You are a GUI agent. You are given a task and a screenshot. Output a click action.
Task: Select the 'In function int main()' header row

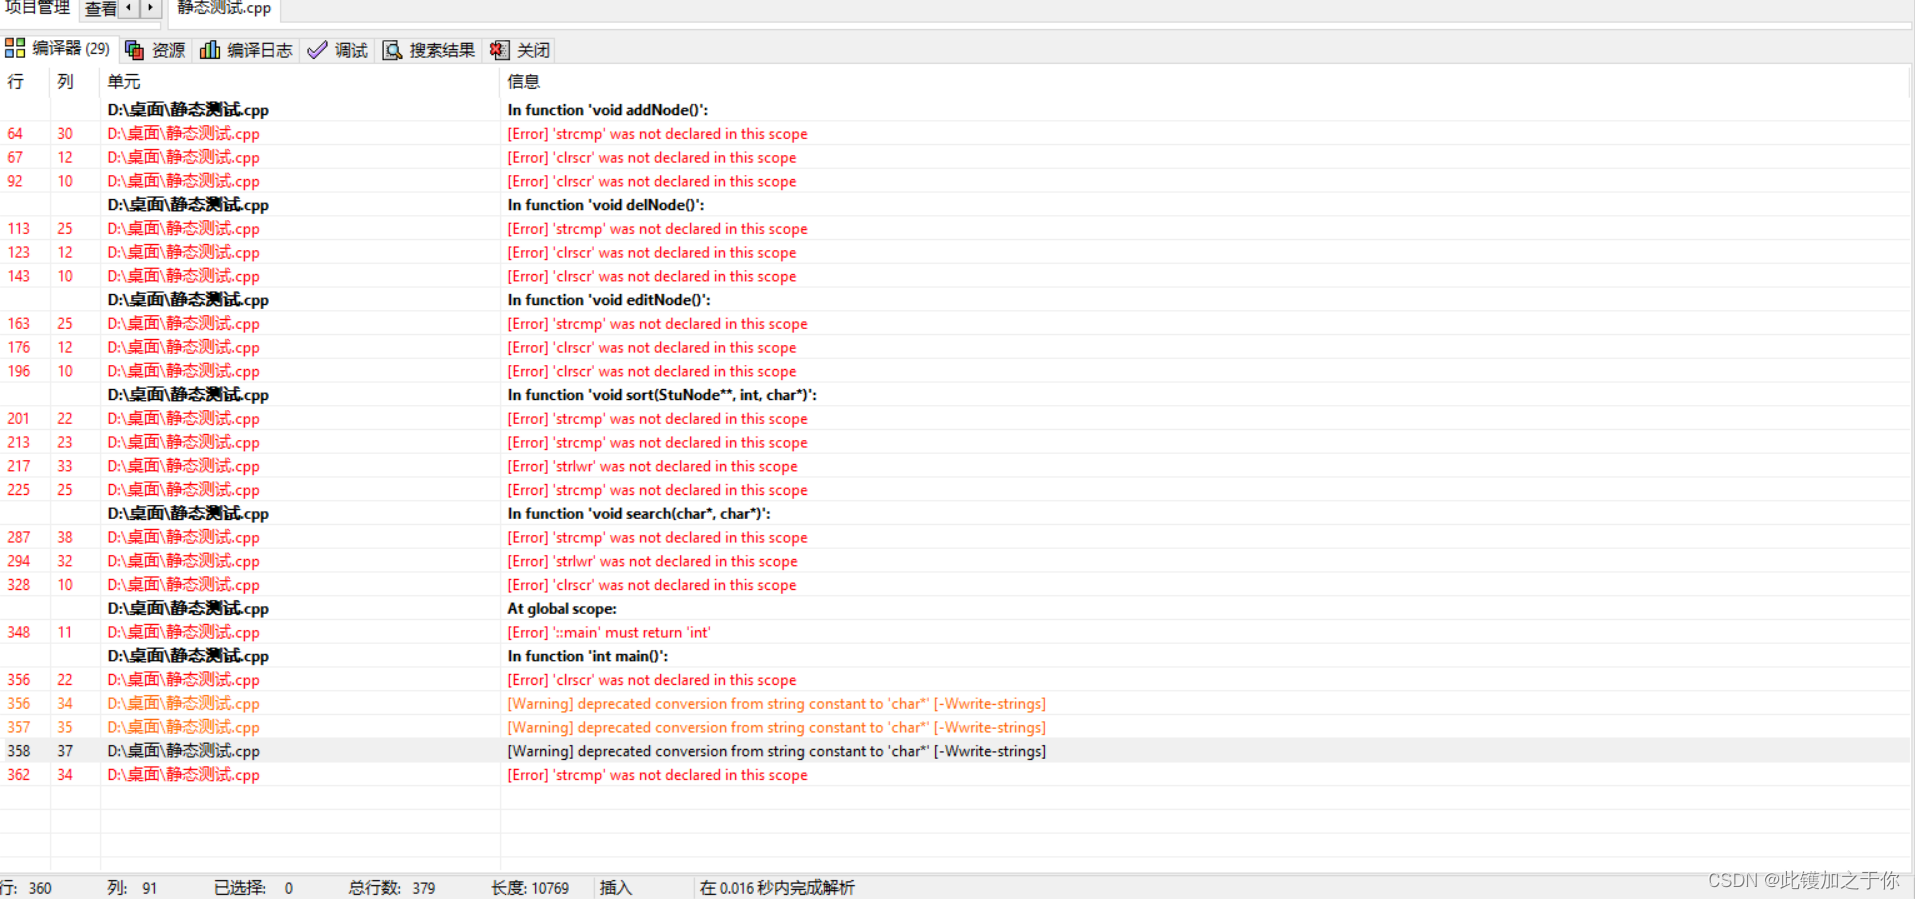click(955, 656)
